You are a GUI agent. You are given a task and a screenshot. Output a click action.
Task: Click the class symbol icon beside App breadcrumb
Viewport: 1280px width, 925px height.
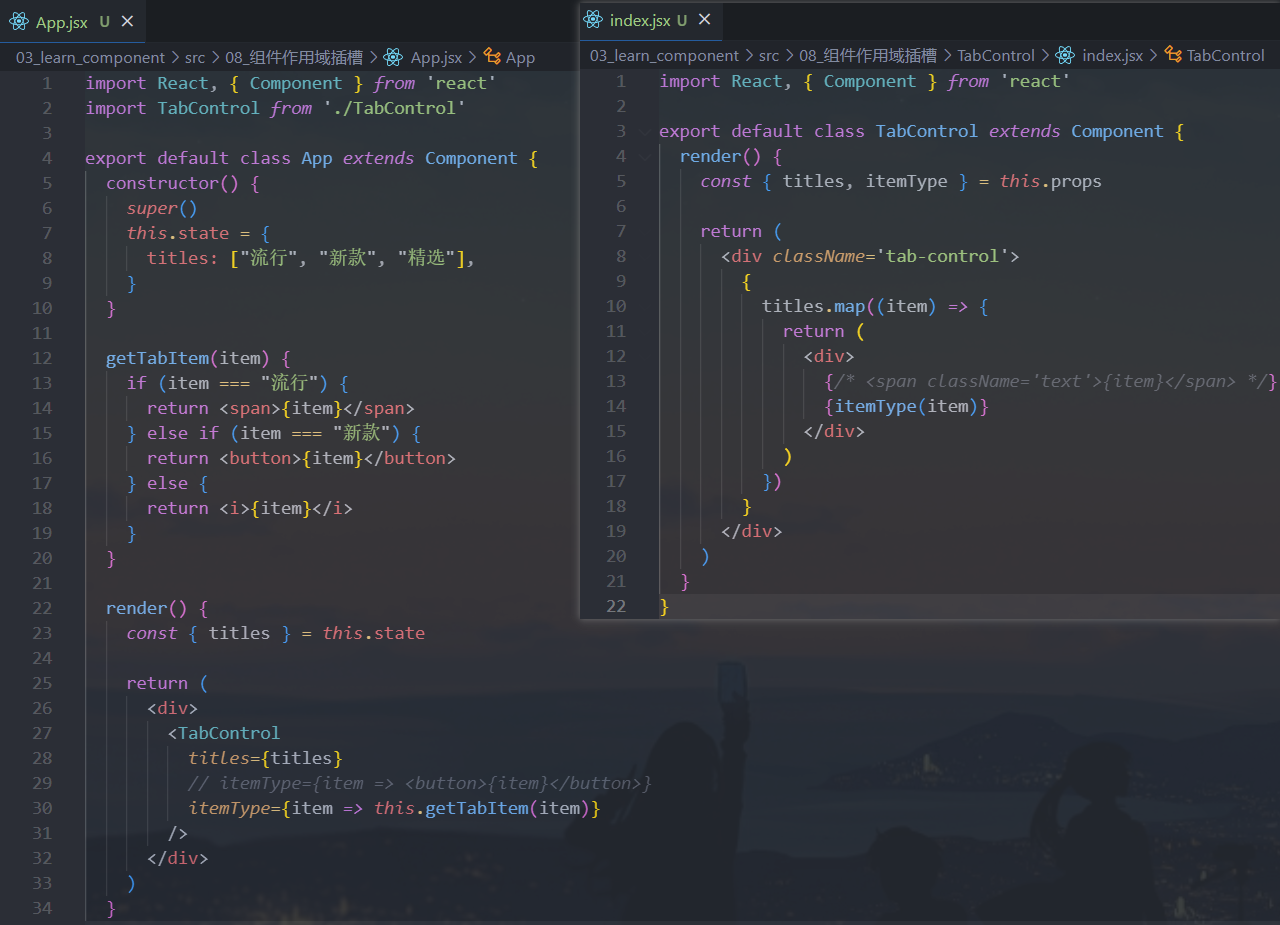point(492,58)
